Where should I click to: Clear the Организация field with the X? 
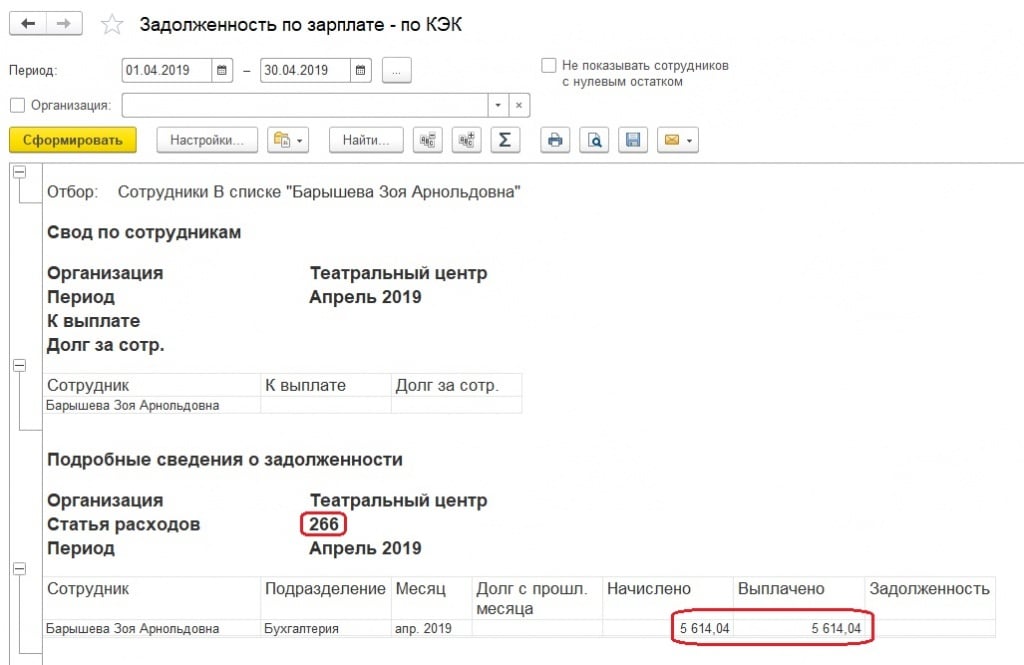pyautogui.click(x=519, y=105)
